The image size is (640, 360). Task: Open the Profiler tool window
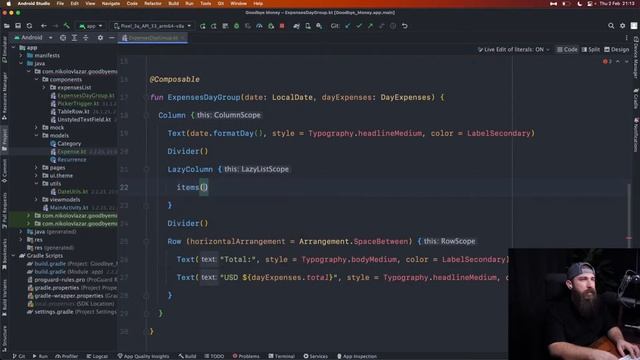[x=67, y=356]
